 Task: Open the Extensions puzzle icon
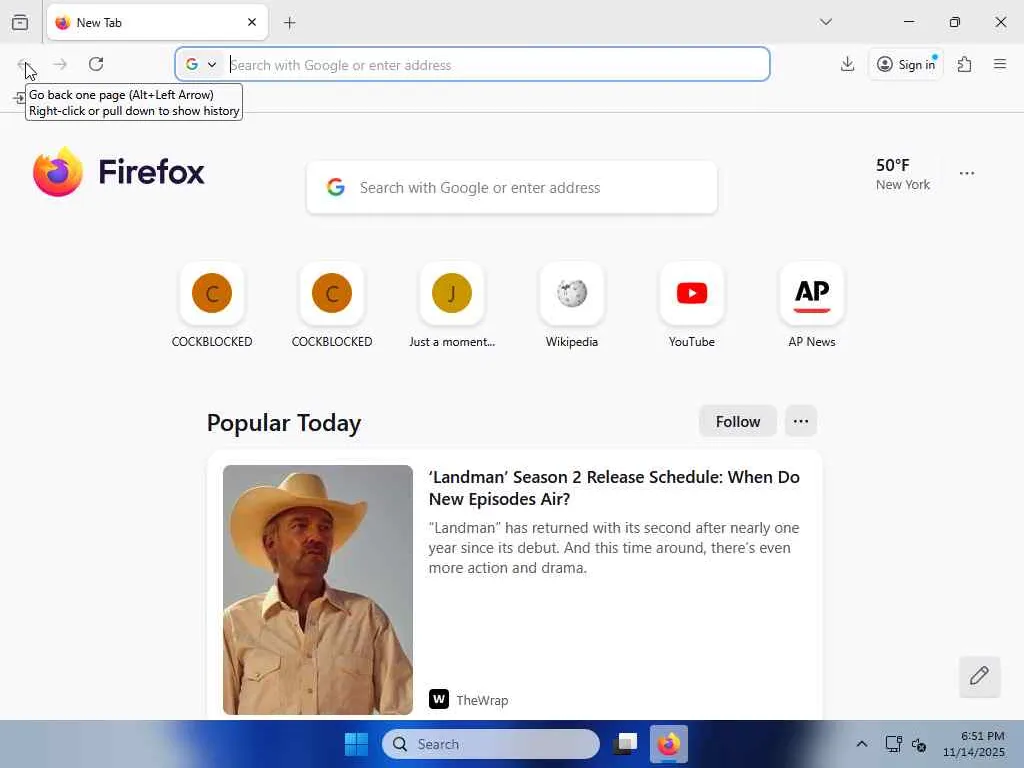point(965,64)
